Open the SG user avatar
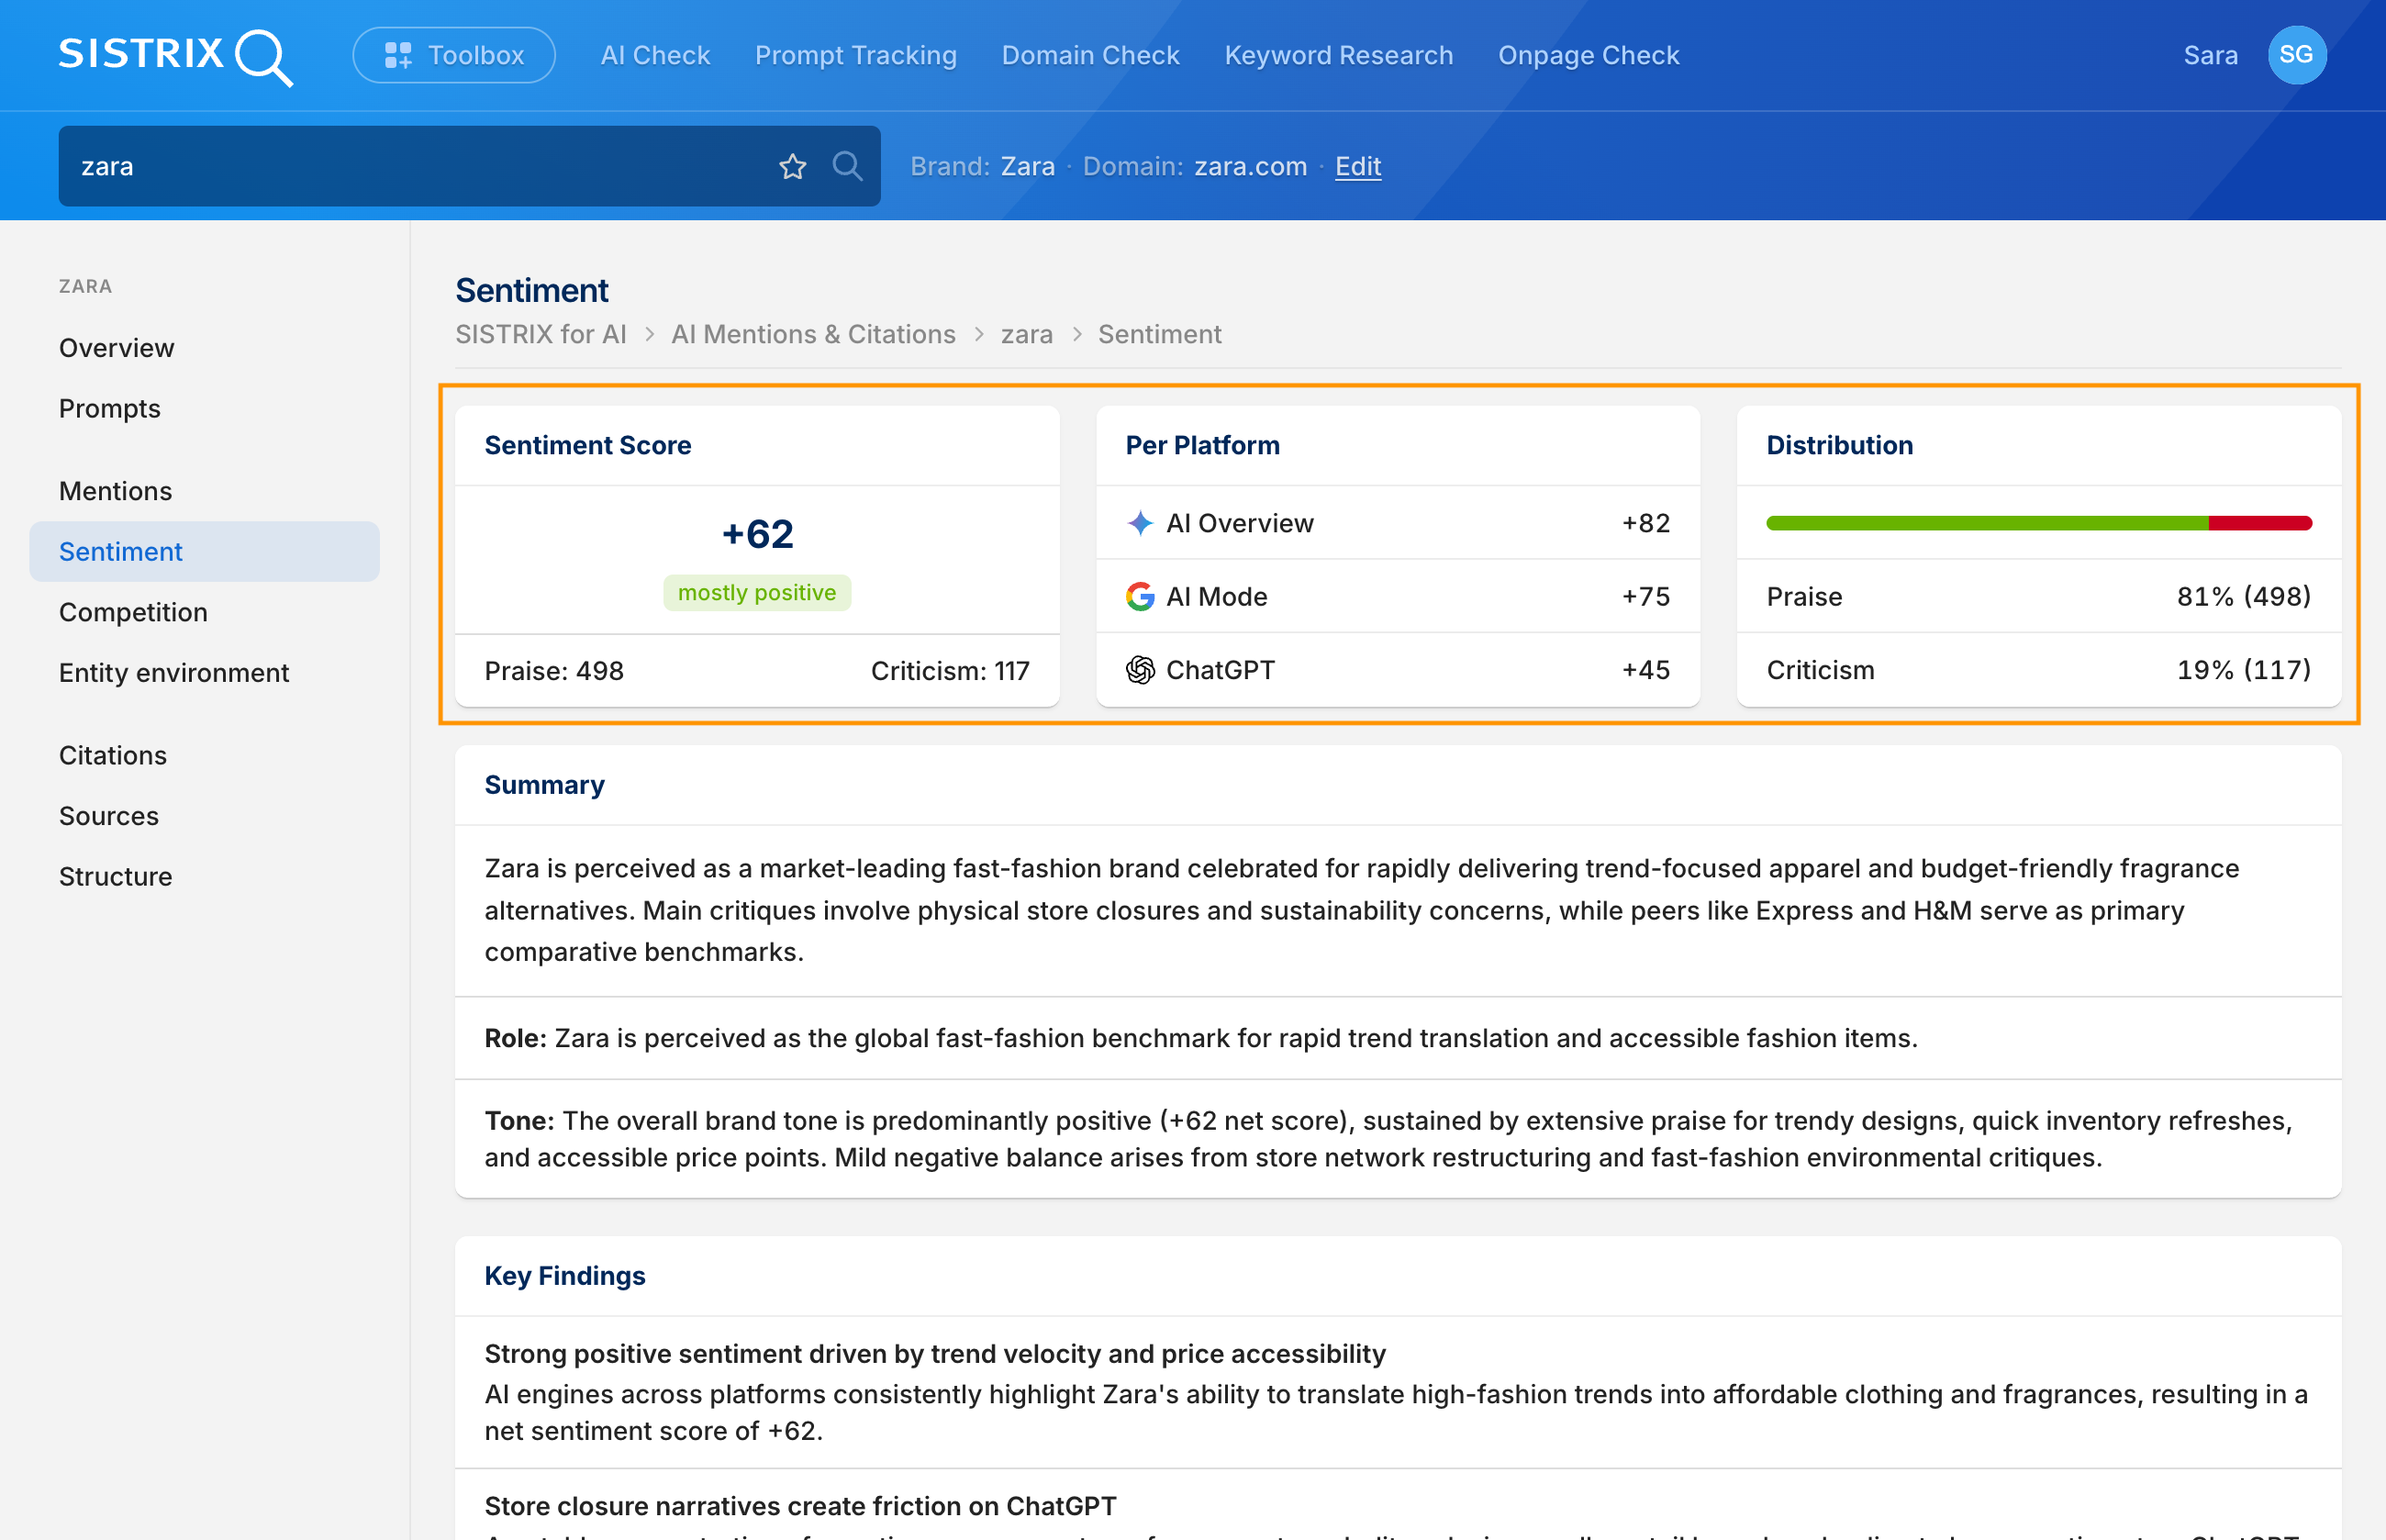 pyautogui.click(x=2296, y=55)
